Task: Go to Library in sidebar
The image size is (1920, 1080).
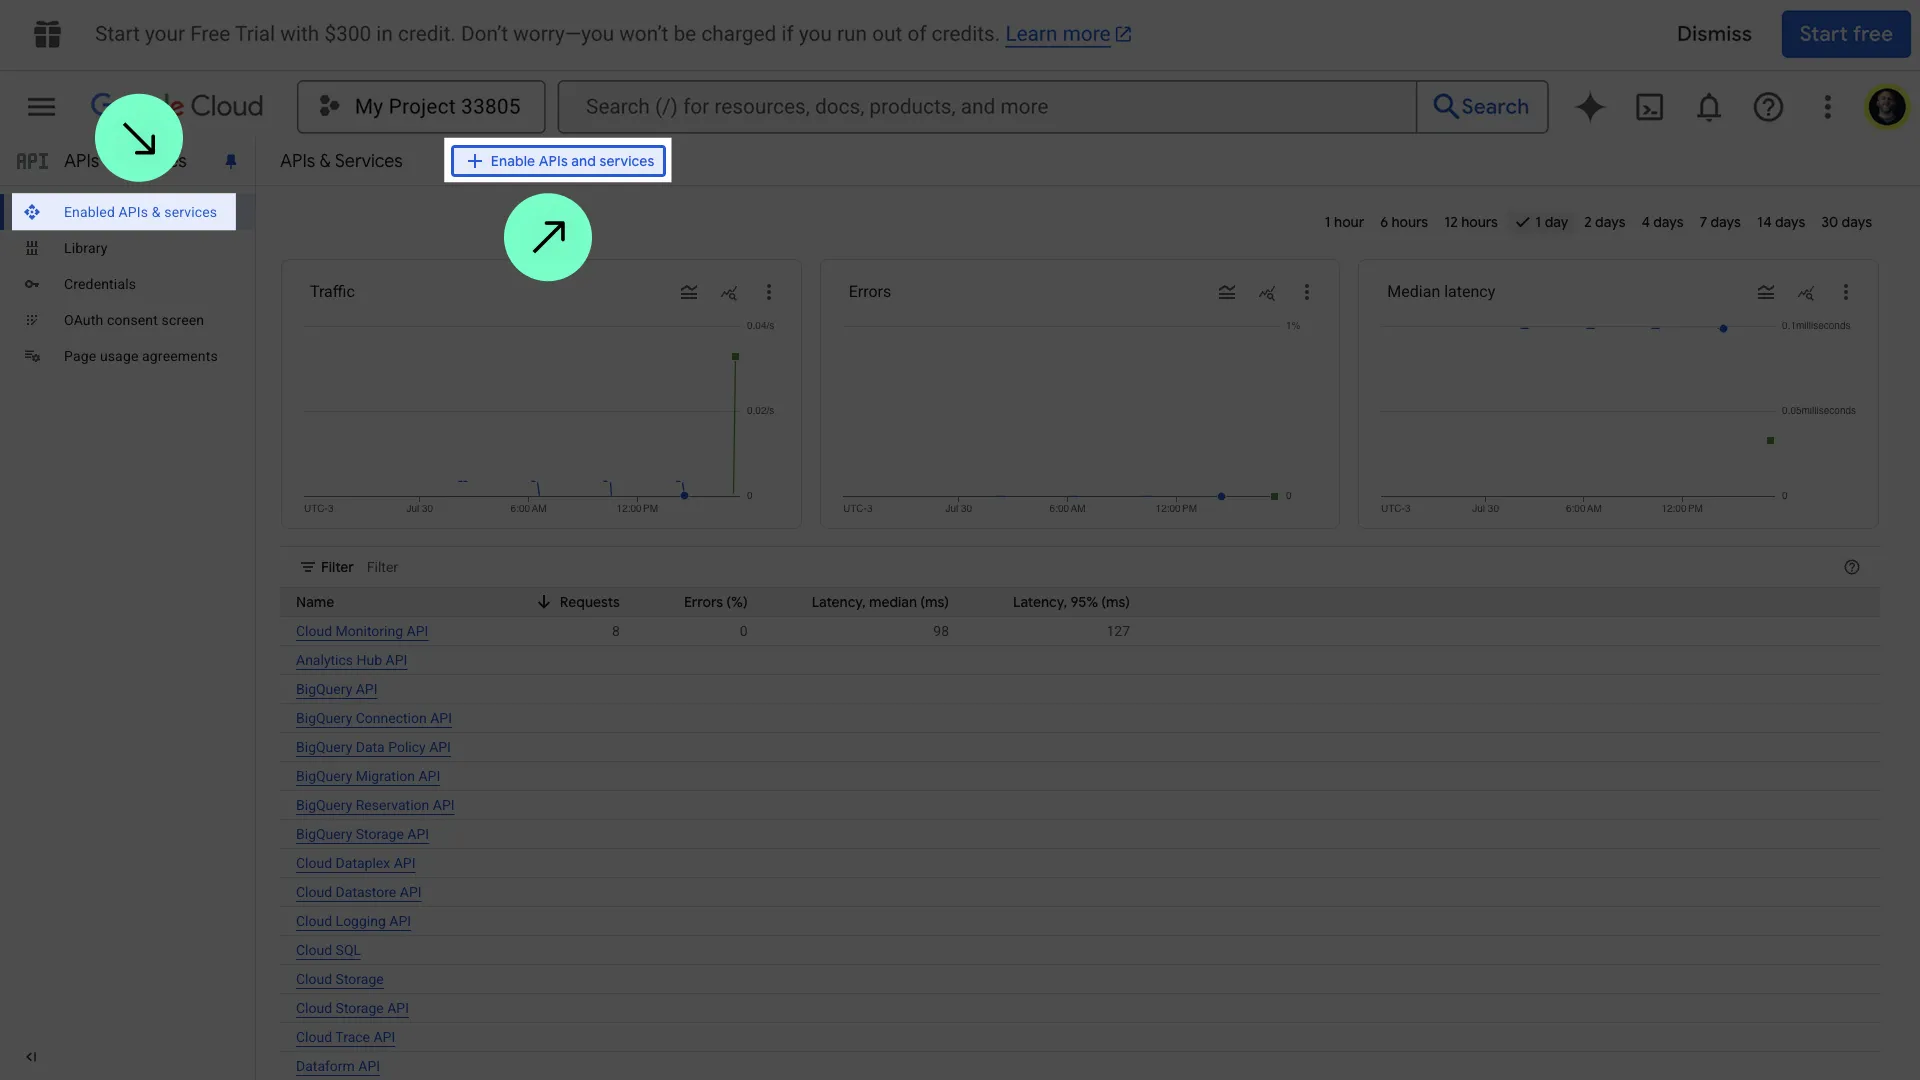Action: tap(85, 248)
